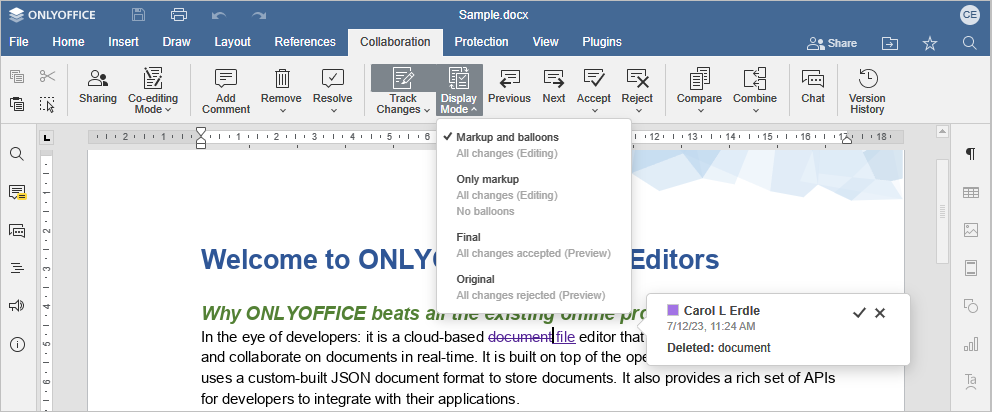Open the Comments sidebar panel
The image size is (992, 412).
point(17,192)
